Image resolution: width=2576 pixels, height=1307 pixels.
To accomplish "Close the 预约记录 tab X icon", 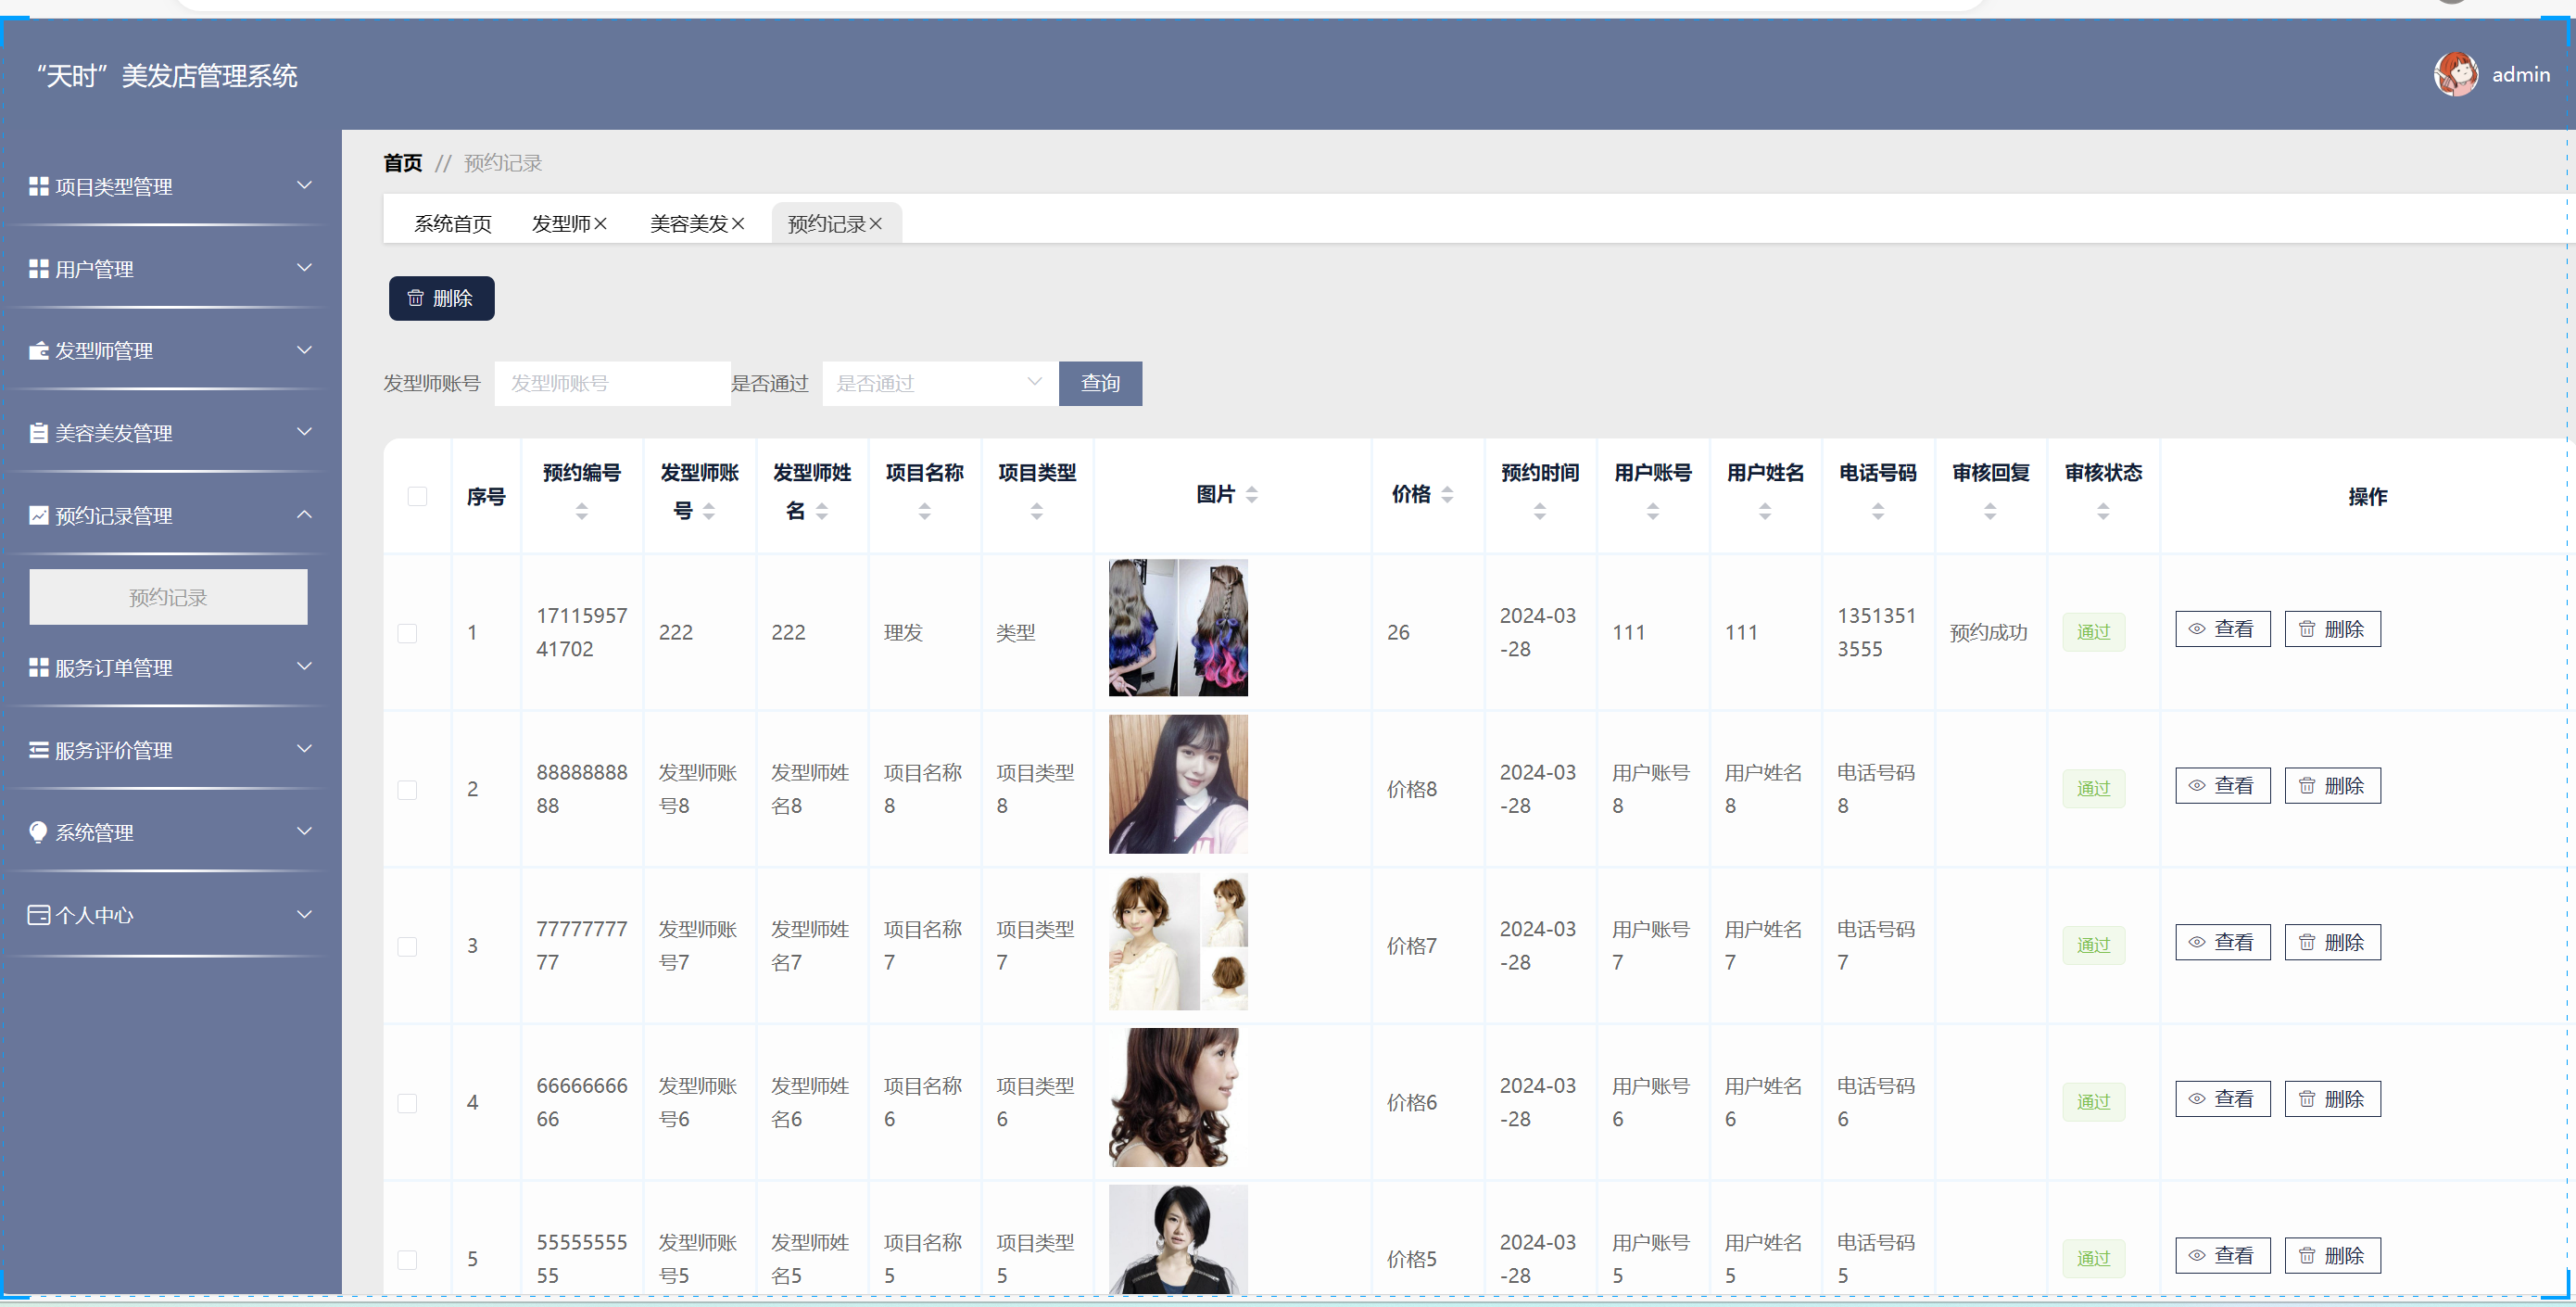I will tap(875, 224).
